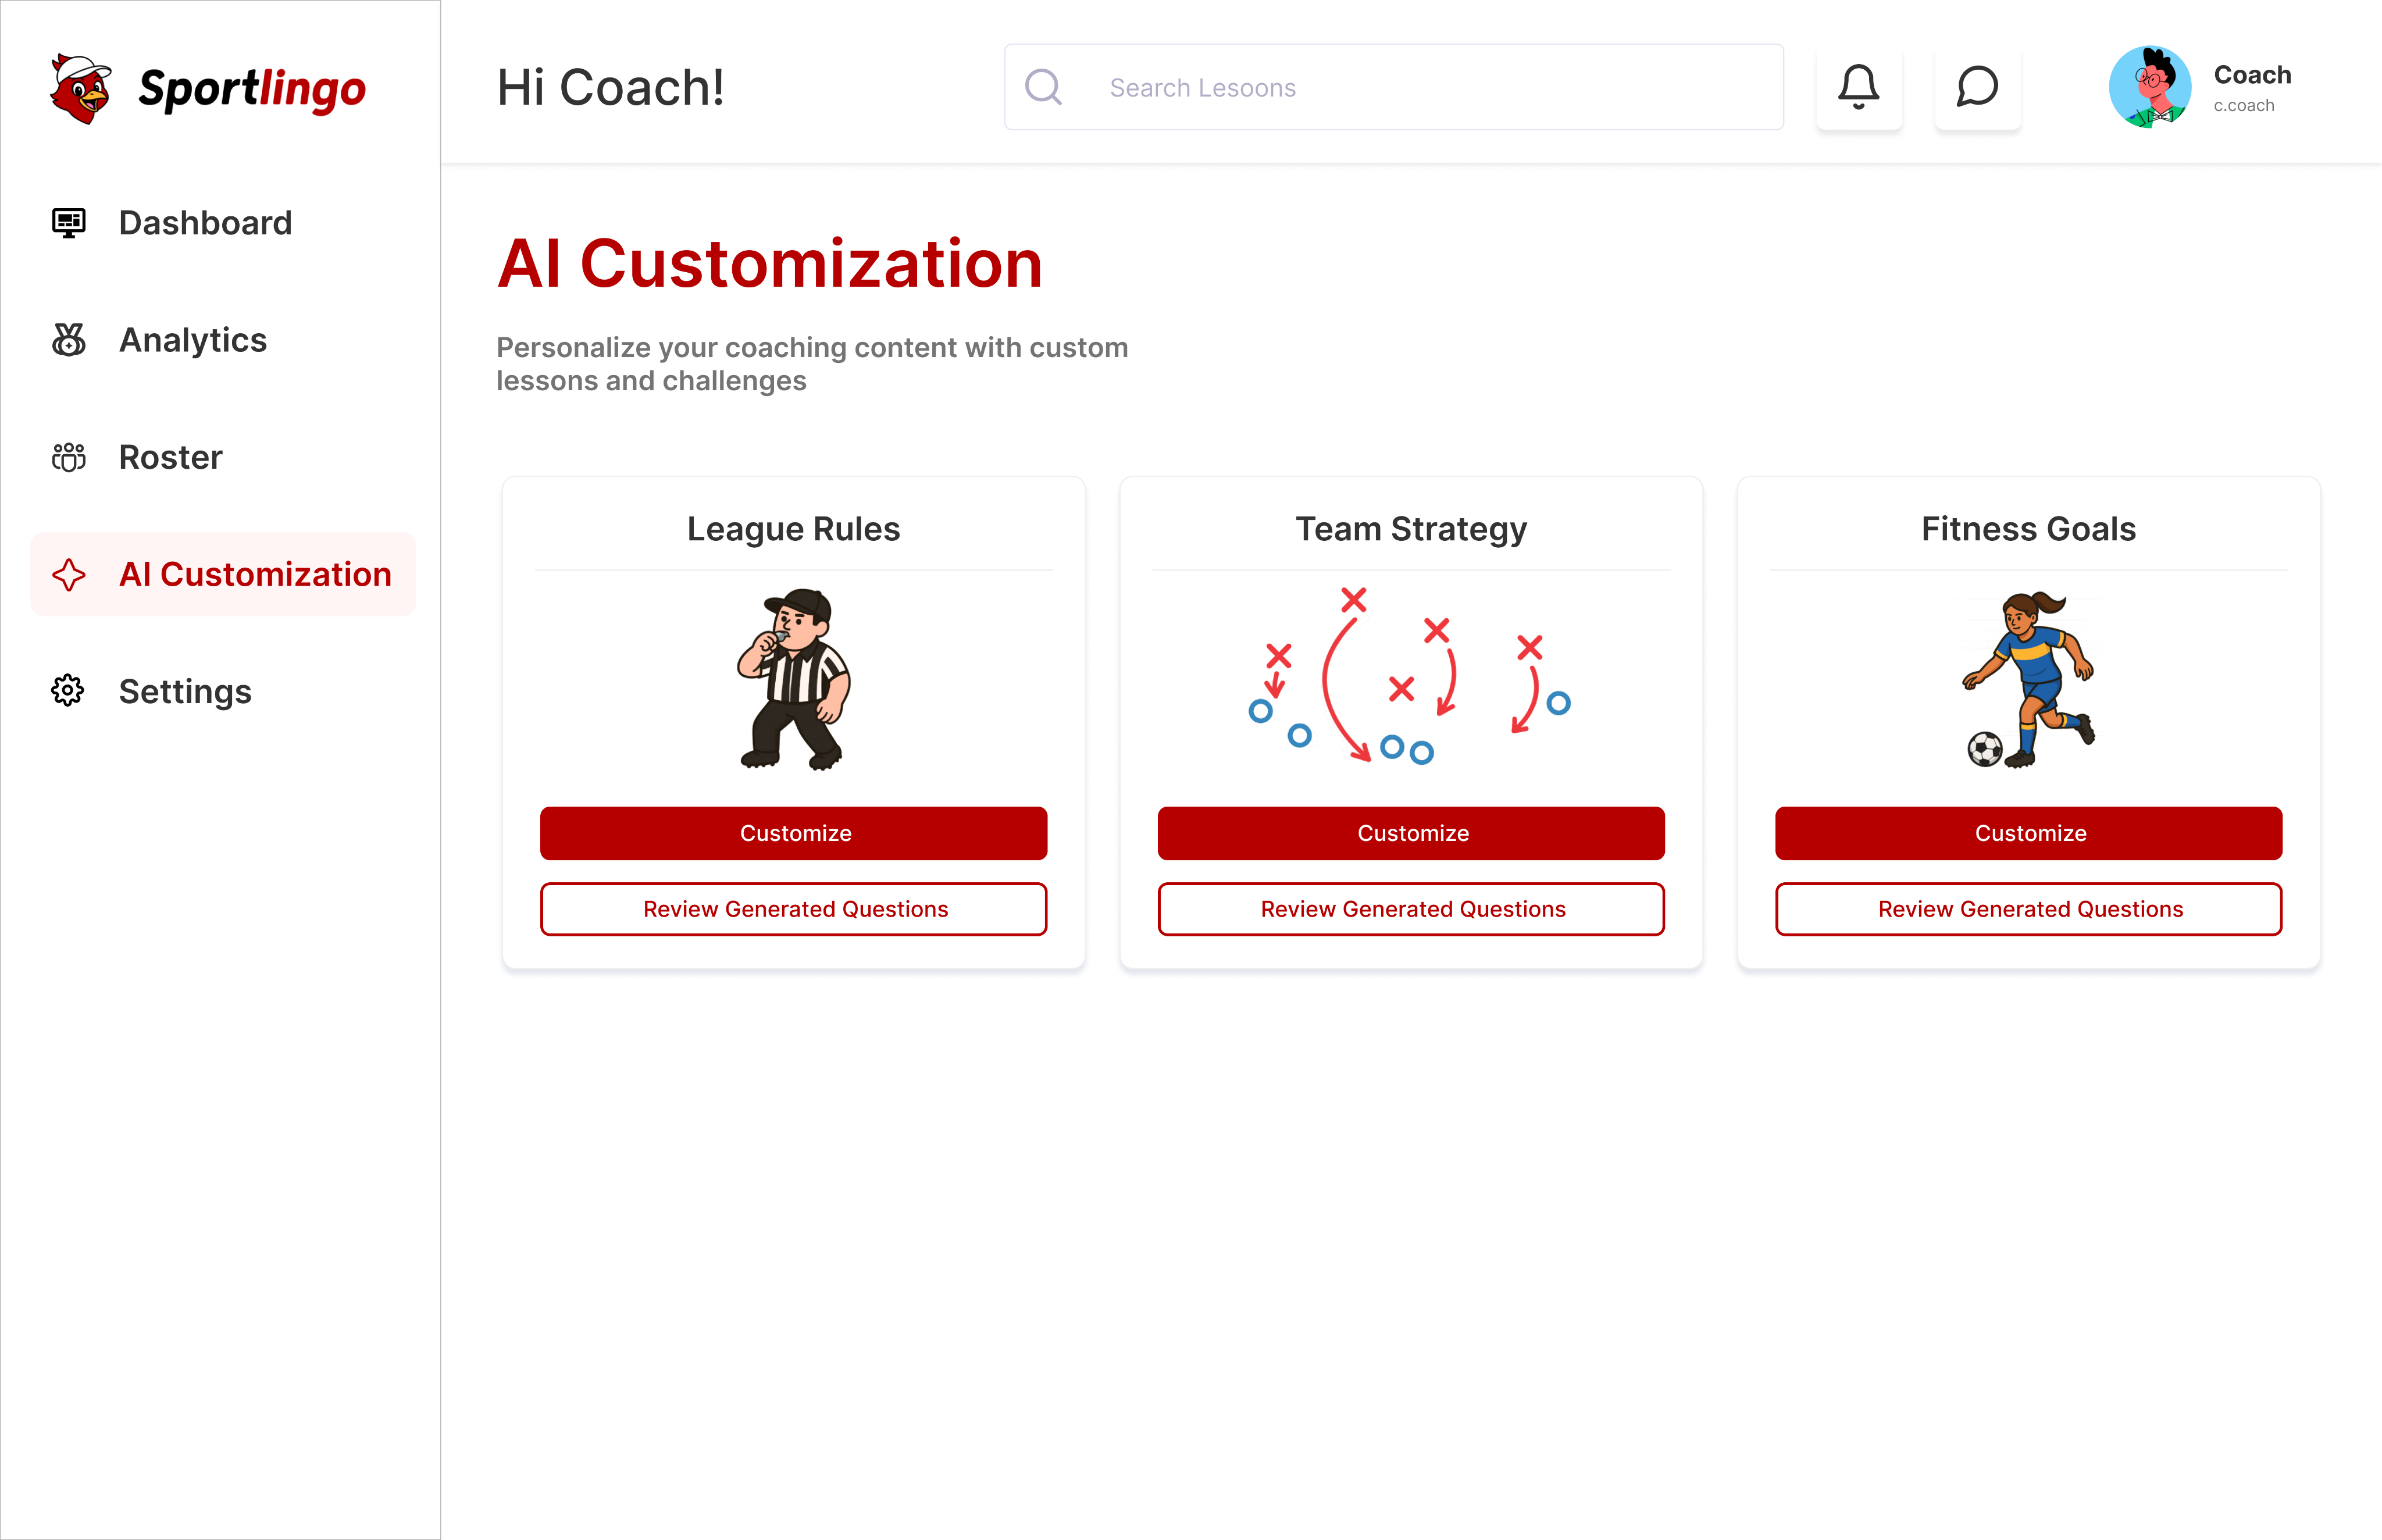Screen dimensions: 2382x1540
Task: Click the Settings gear icon
Action: [69, 691]
